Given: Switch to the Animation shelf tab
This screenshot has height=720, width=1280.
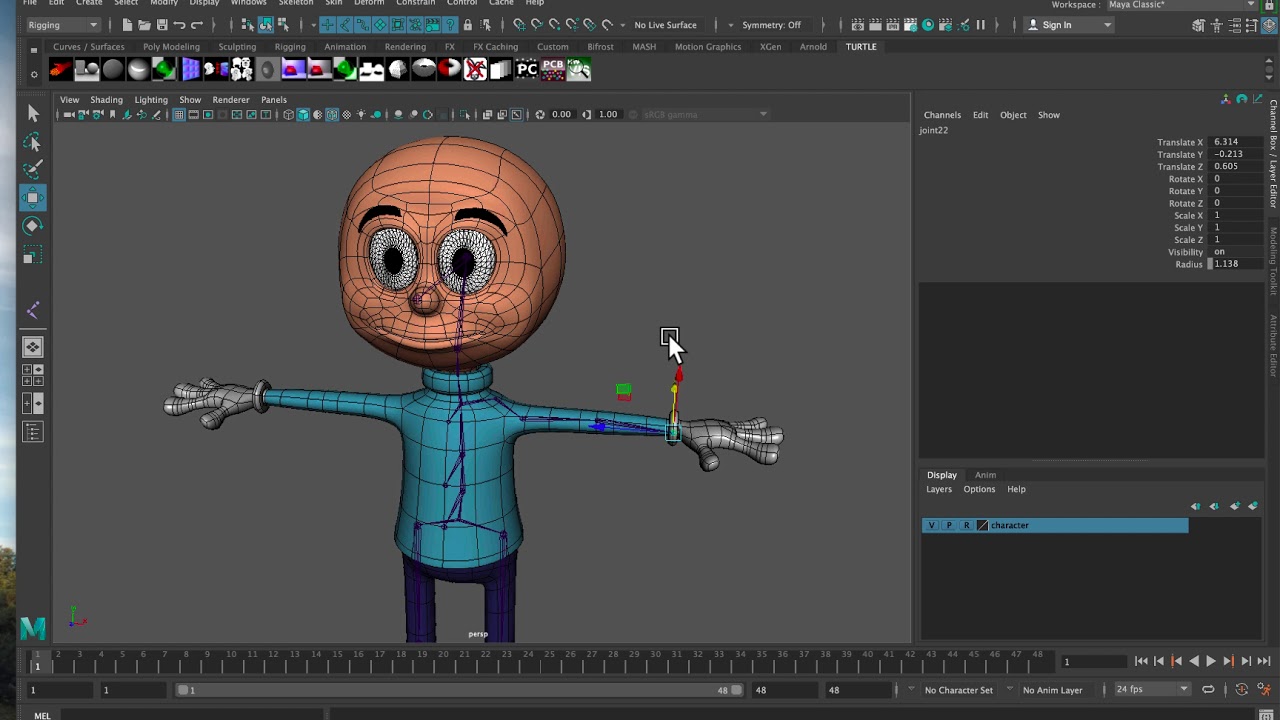Looking at the screenshot, I should coord(345,47).
